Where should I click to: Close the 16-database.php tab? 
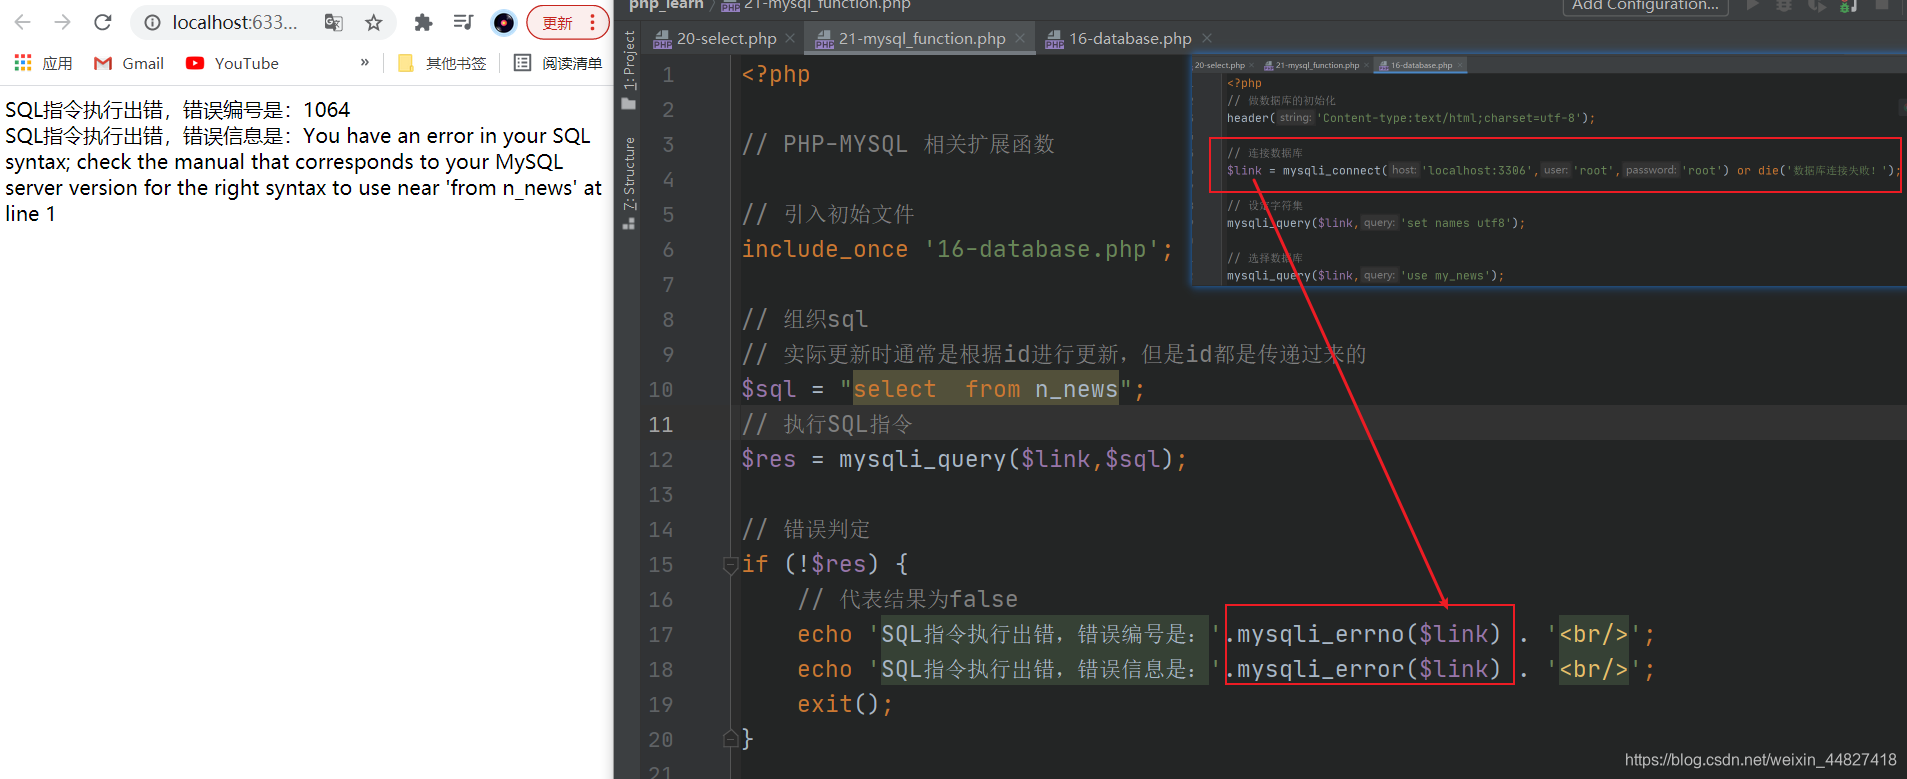click(x=1207, y=38)
